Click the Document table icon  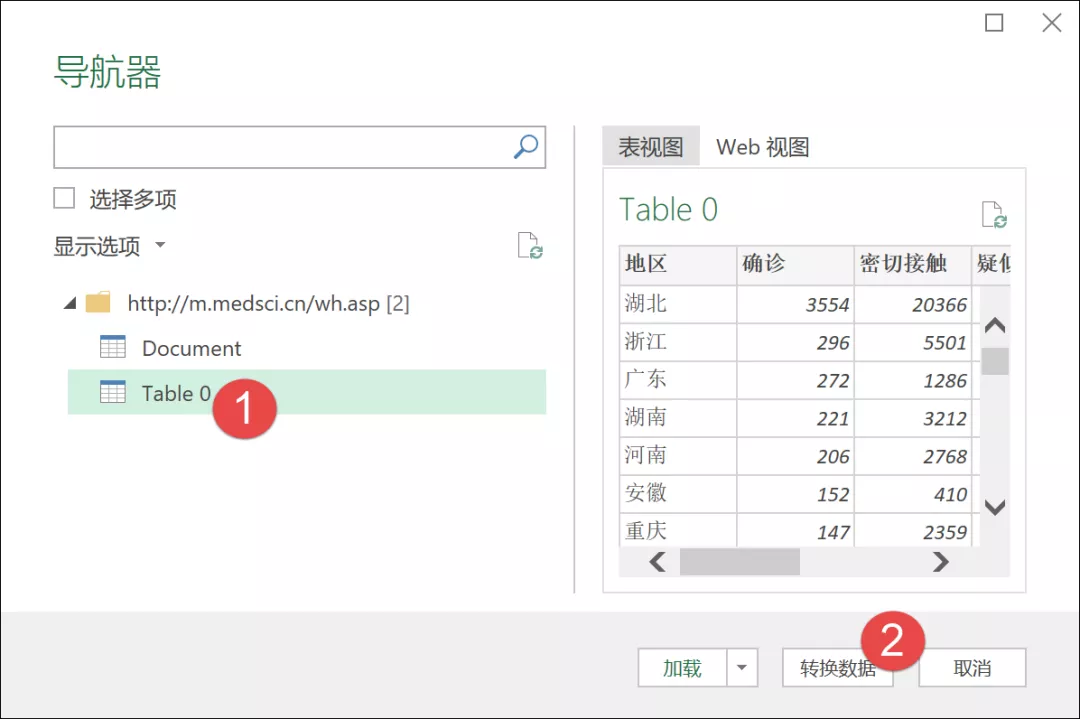point(112,347)
